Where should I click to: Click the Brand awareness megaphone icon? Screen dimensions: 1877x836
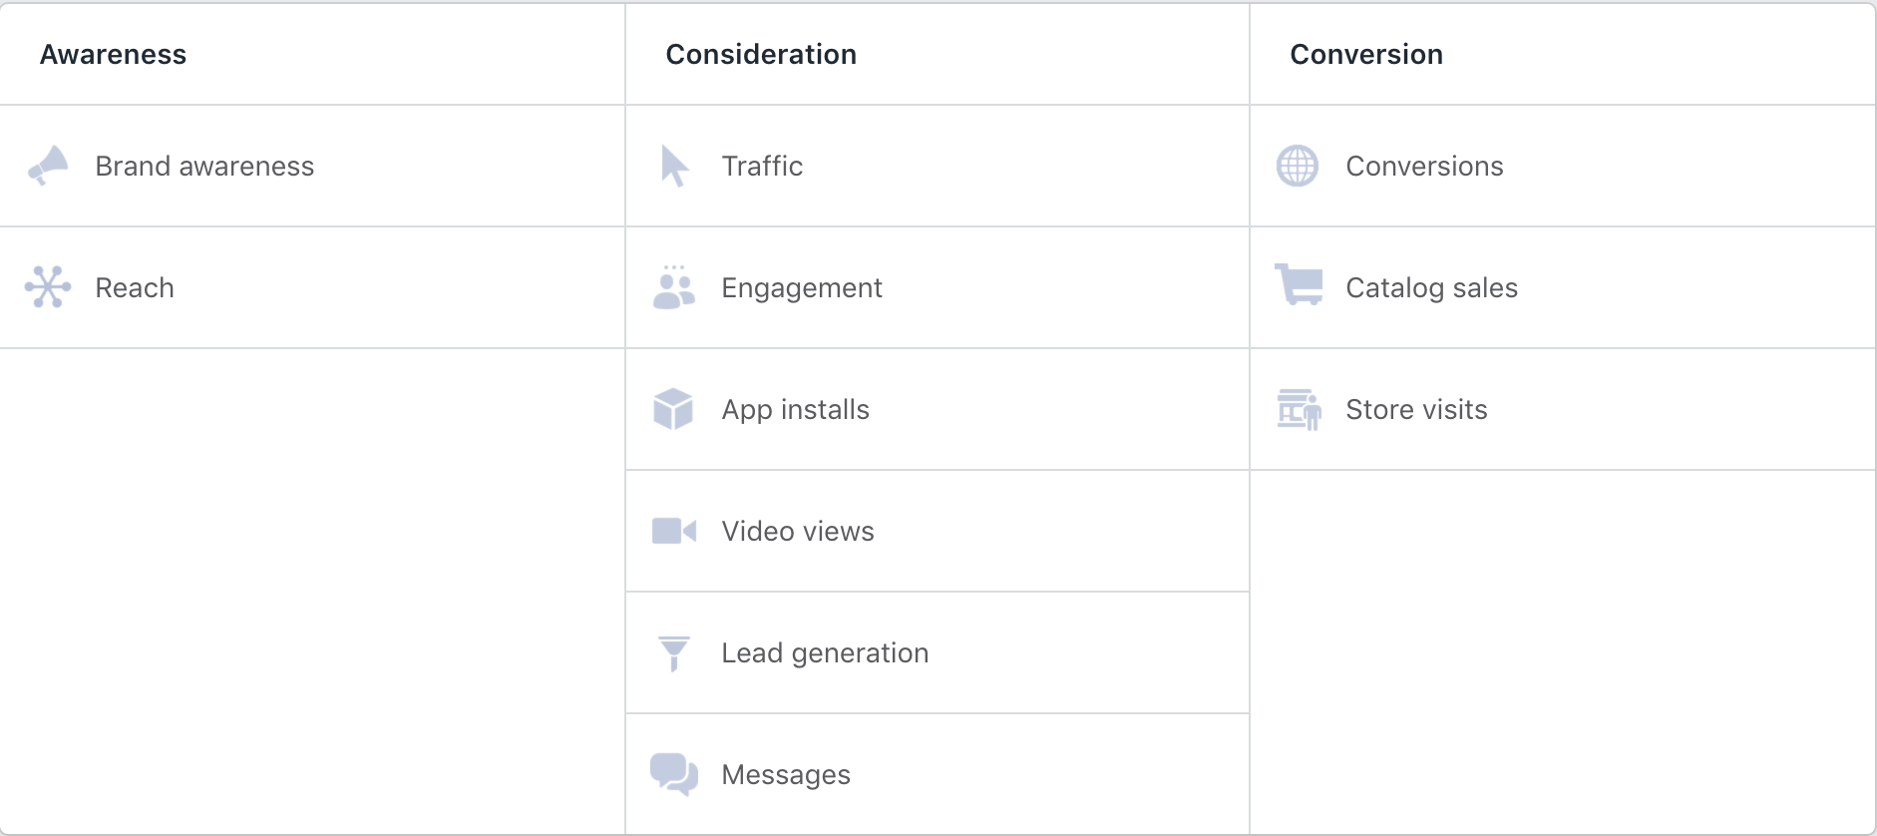tap(48, 166)
